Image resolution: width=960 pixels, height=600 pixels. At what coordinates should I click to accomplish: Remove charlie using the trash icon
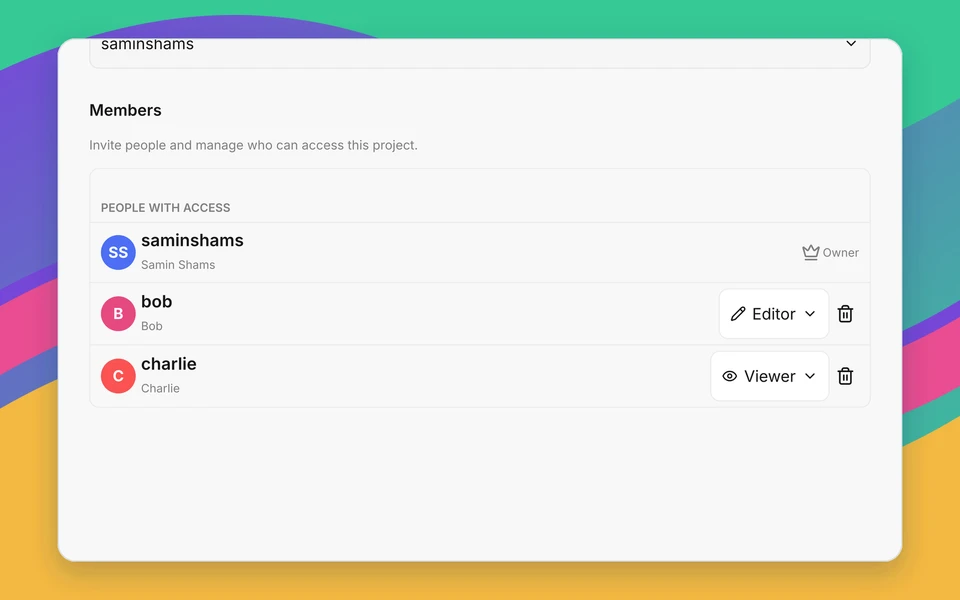point(845,376)
